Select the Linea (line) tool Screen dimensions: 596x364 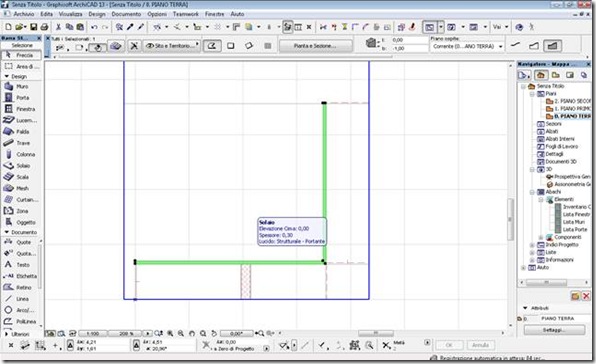(20, 299)
